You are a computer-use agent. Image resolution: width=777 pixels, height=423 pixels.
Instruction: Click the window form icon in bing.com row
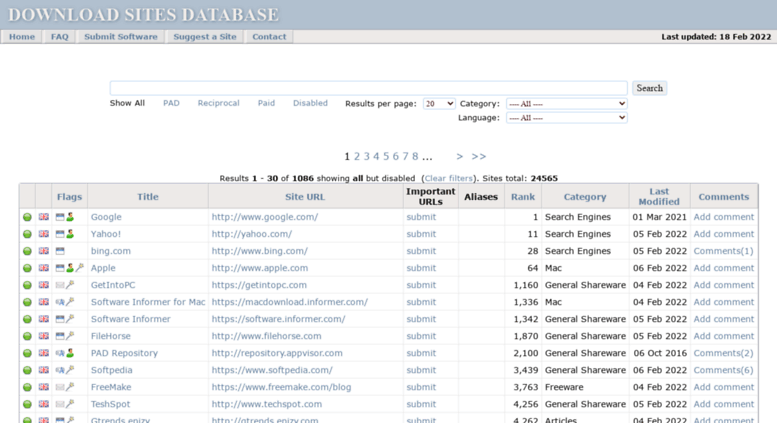click(60, 251)
